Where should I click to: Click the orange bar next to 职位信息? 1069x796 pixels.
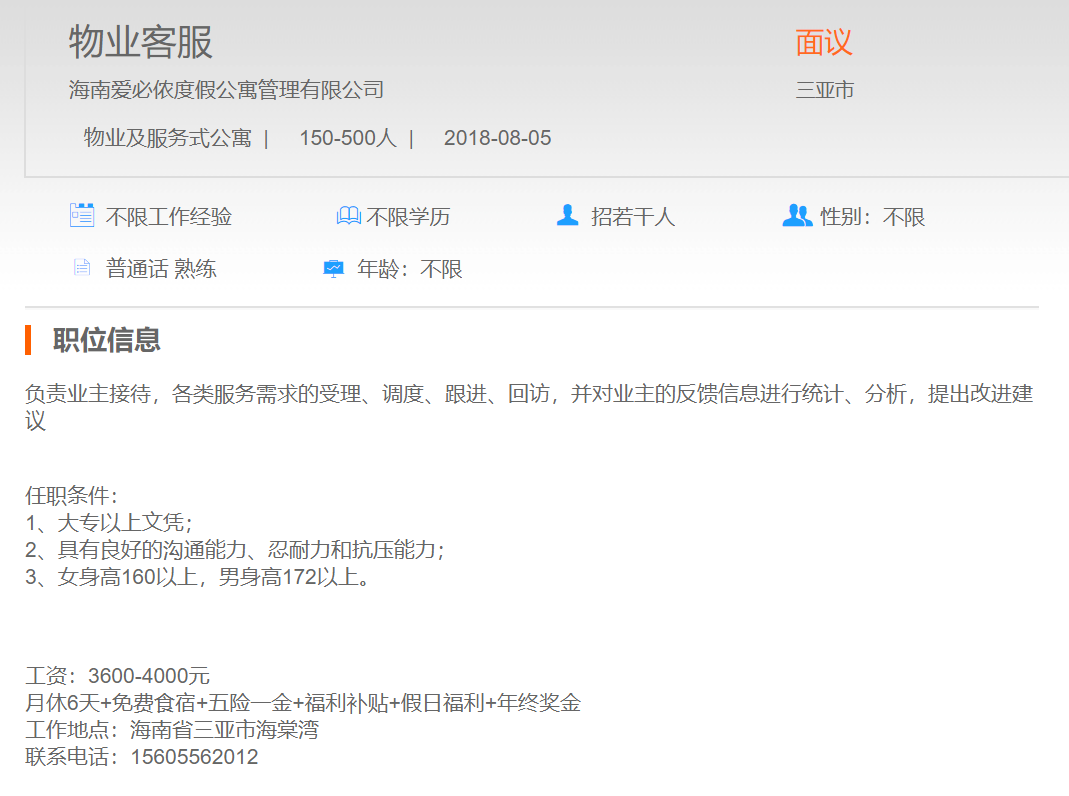(x=29, y=340)
